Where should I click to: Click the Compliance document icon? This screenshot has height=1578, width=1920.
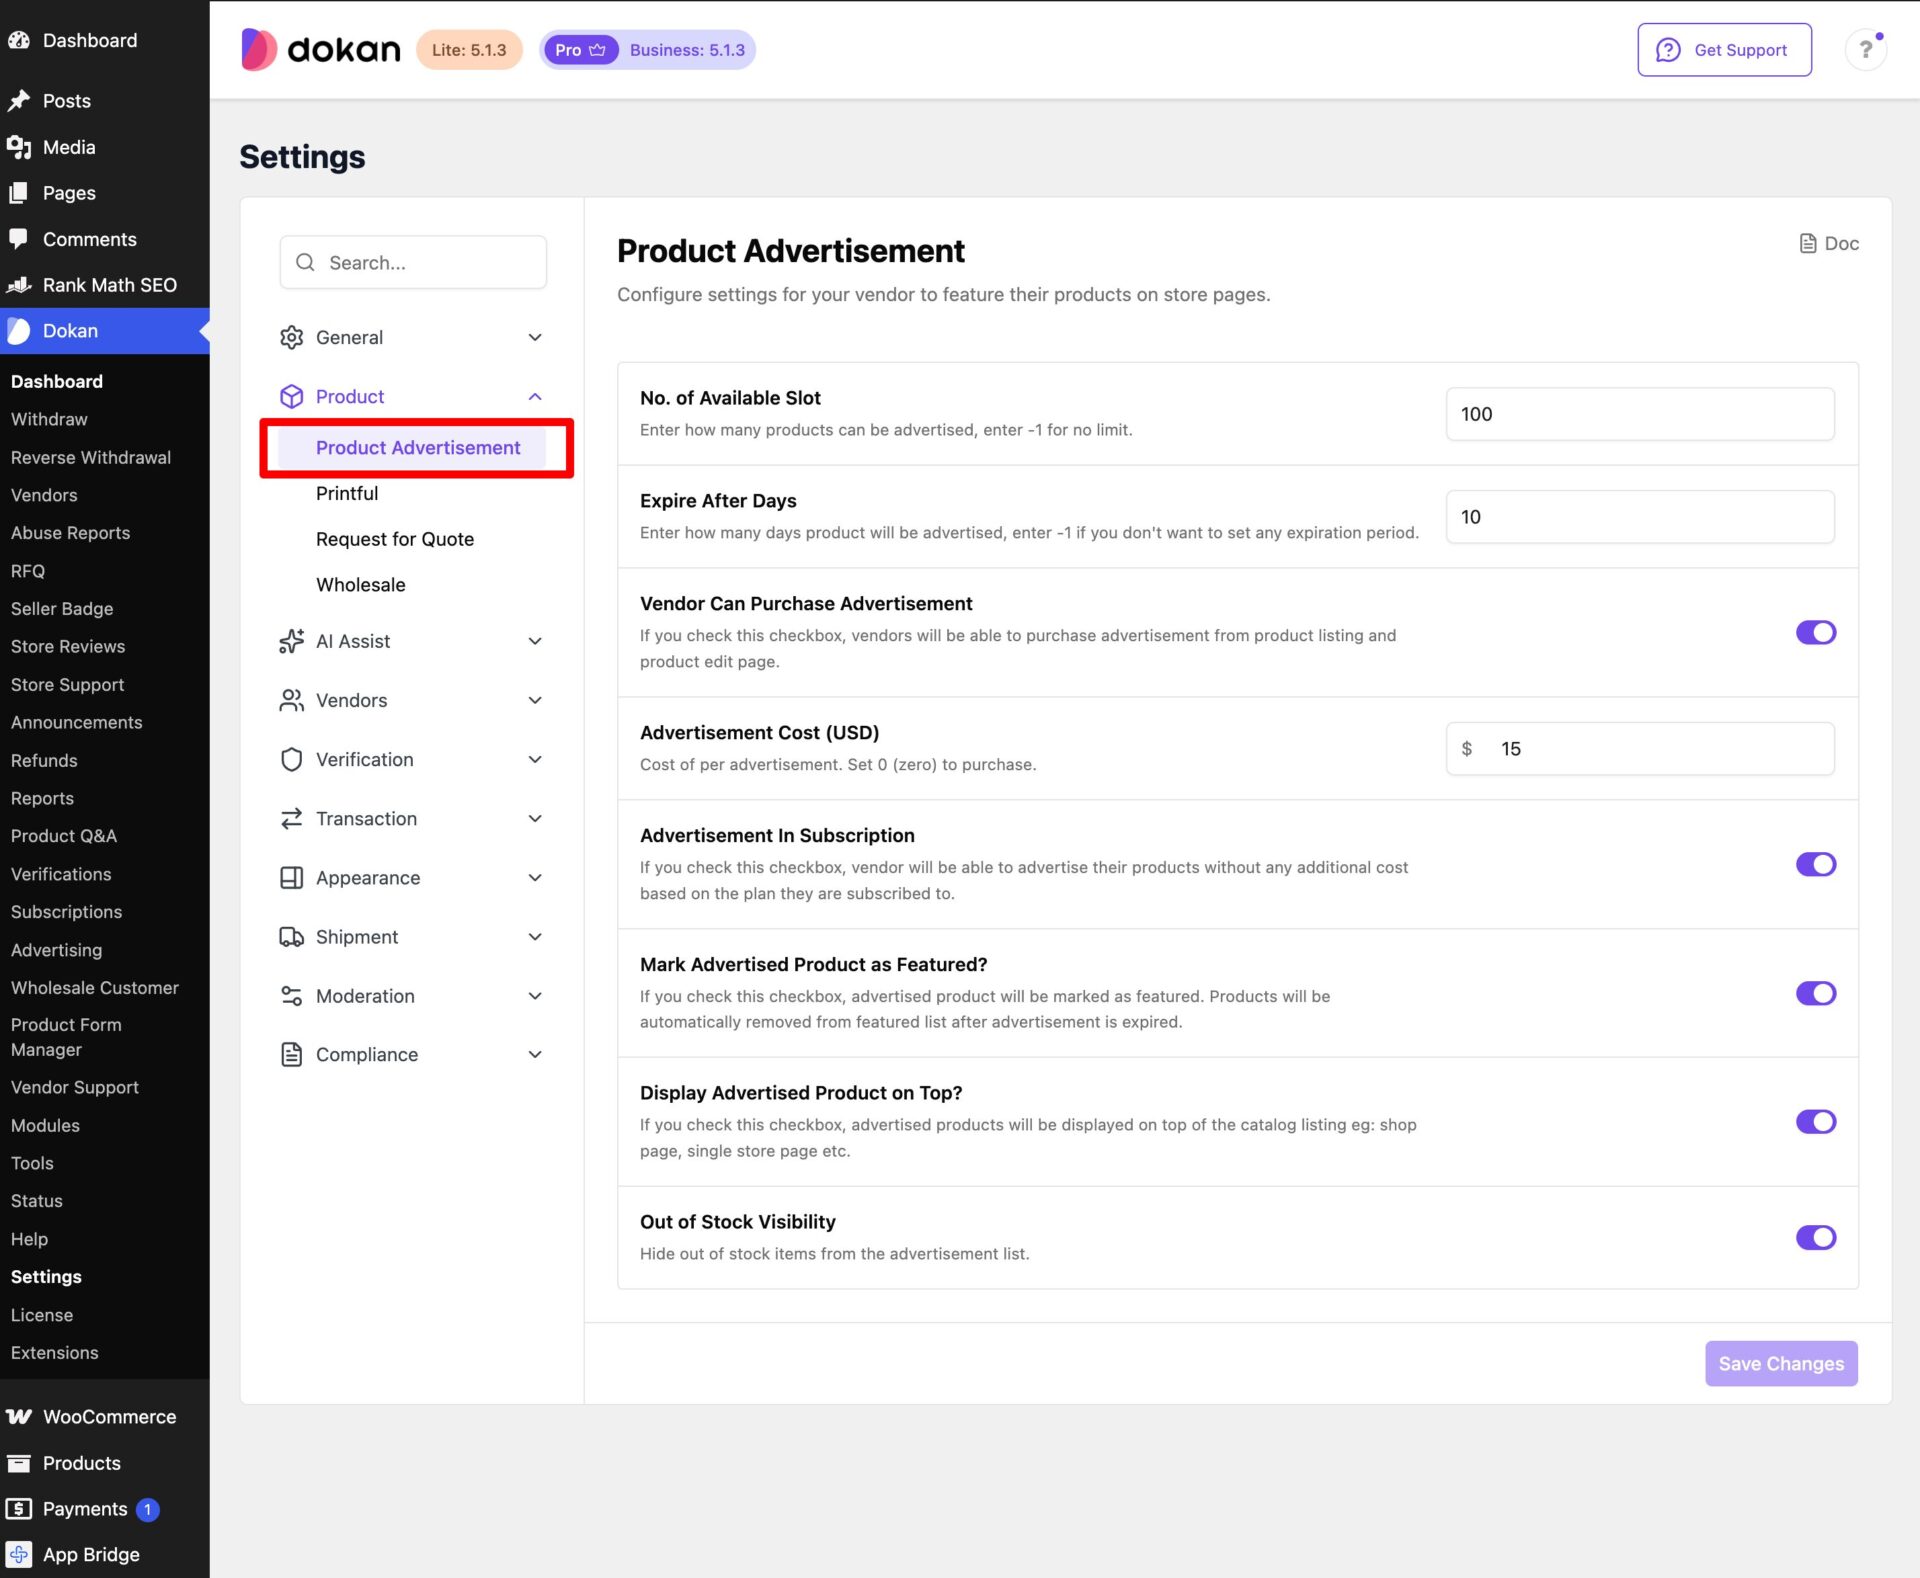tap(291, 1054)
